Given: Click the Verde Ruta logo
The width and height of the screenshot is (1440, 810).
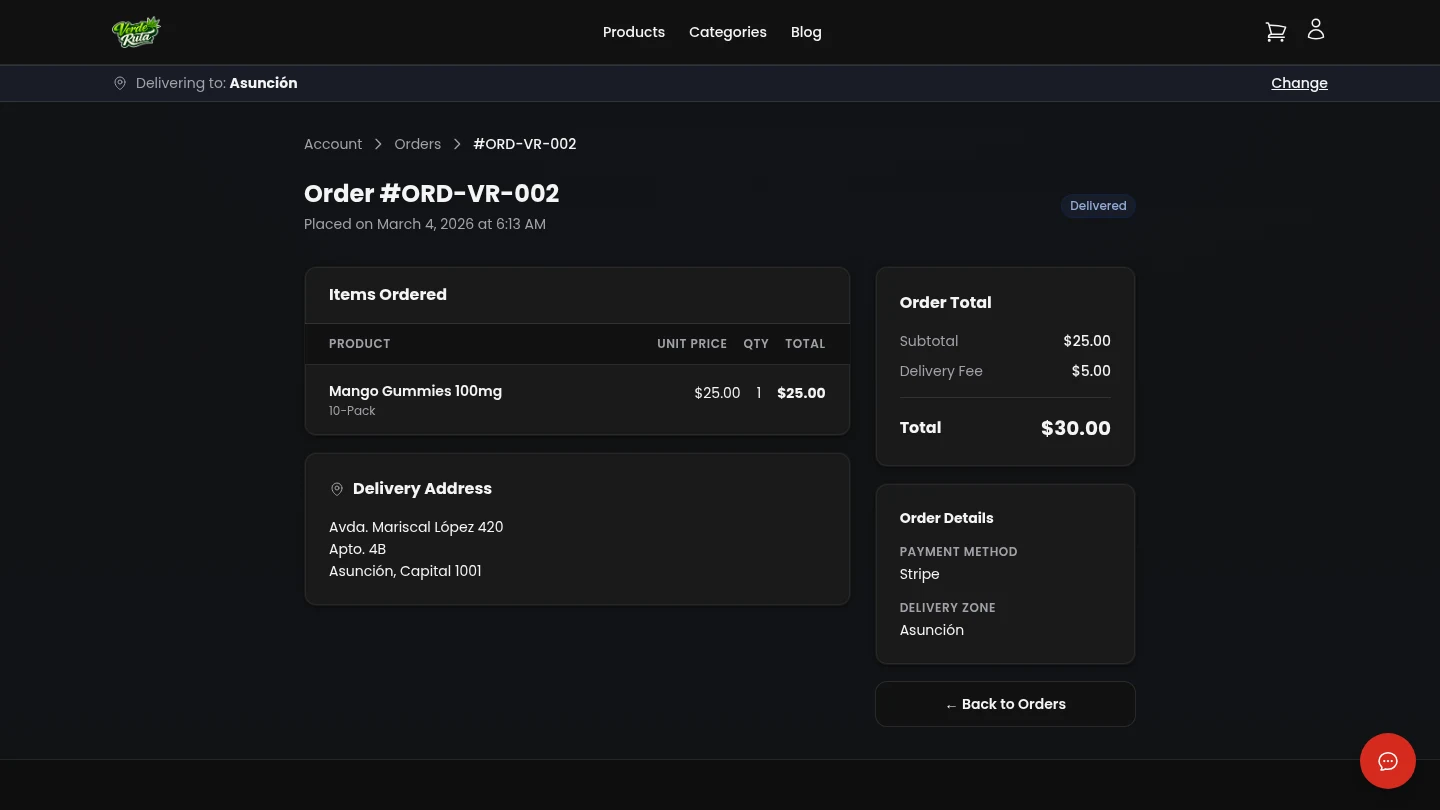Looking at the screenshot, I should (137, 31).
